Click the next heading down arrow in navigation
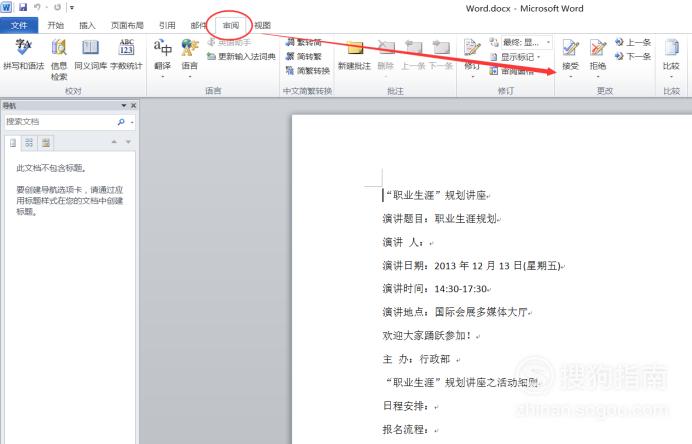The height and width of the screenshot is (444, 692). click(x=128, y=142)
